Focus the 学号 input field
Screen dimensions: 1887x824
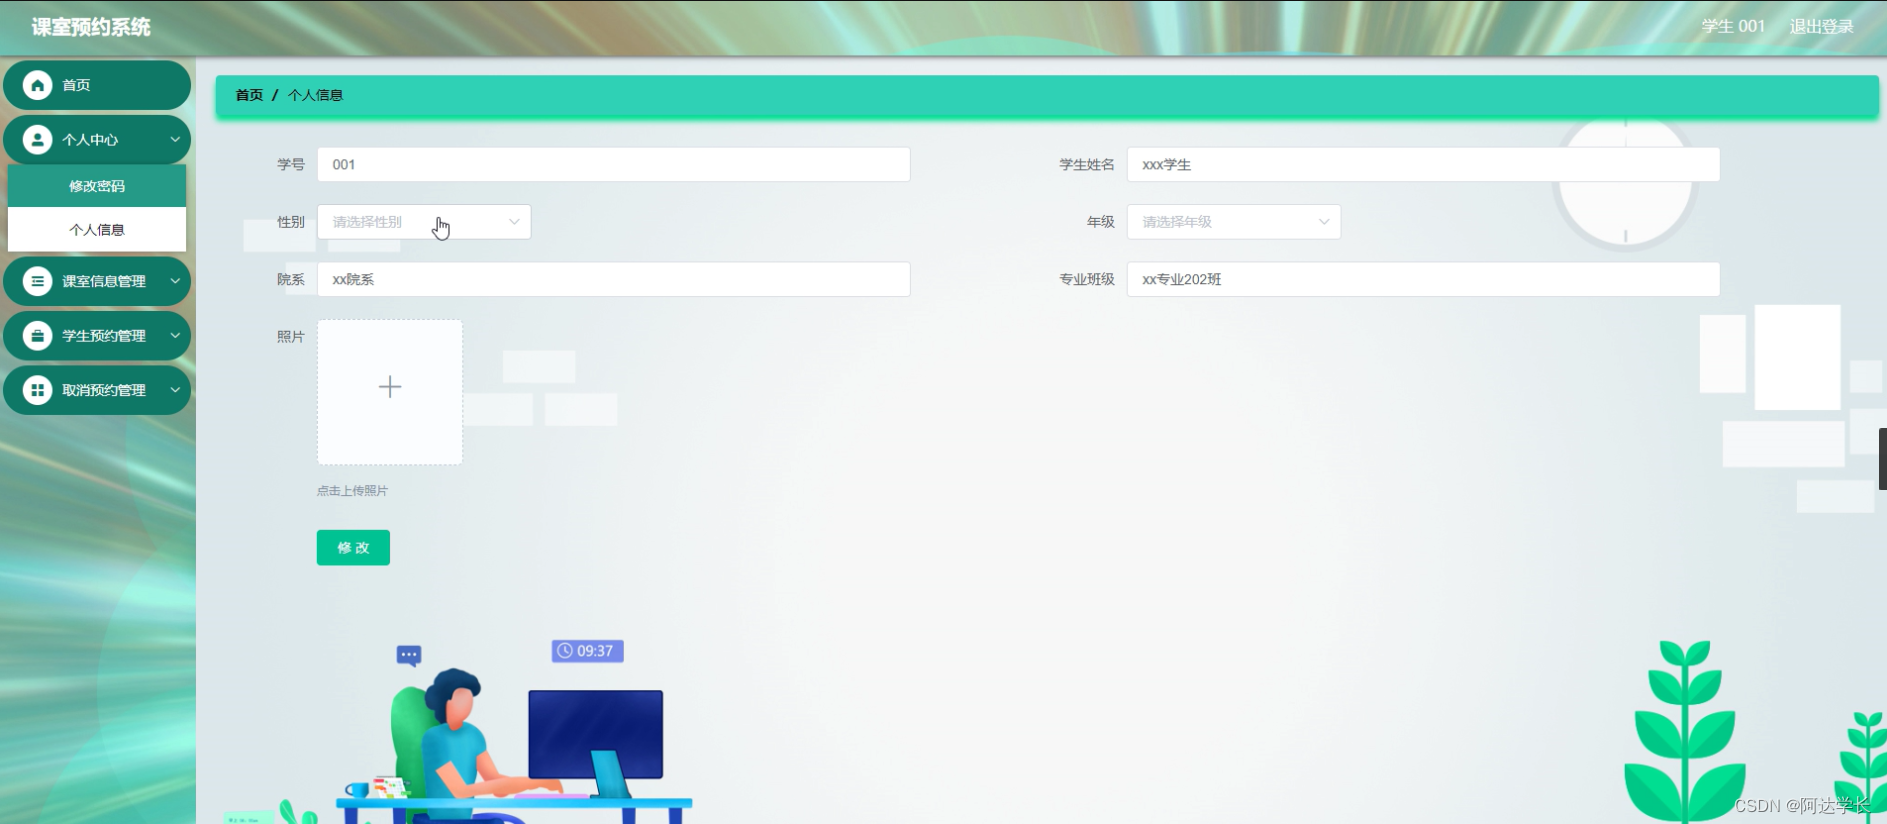pyautogui.click(x=613, y=164)
